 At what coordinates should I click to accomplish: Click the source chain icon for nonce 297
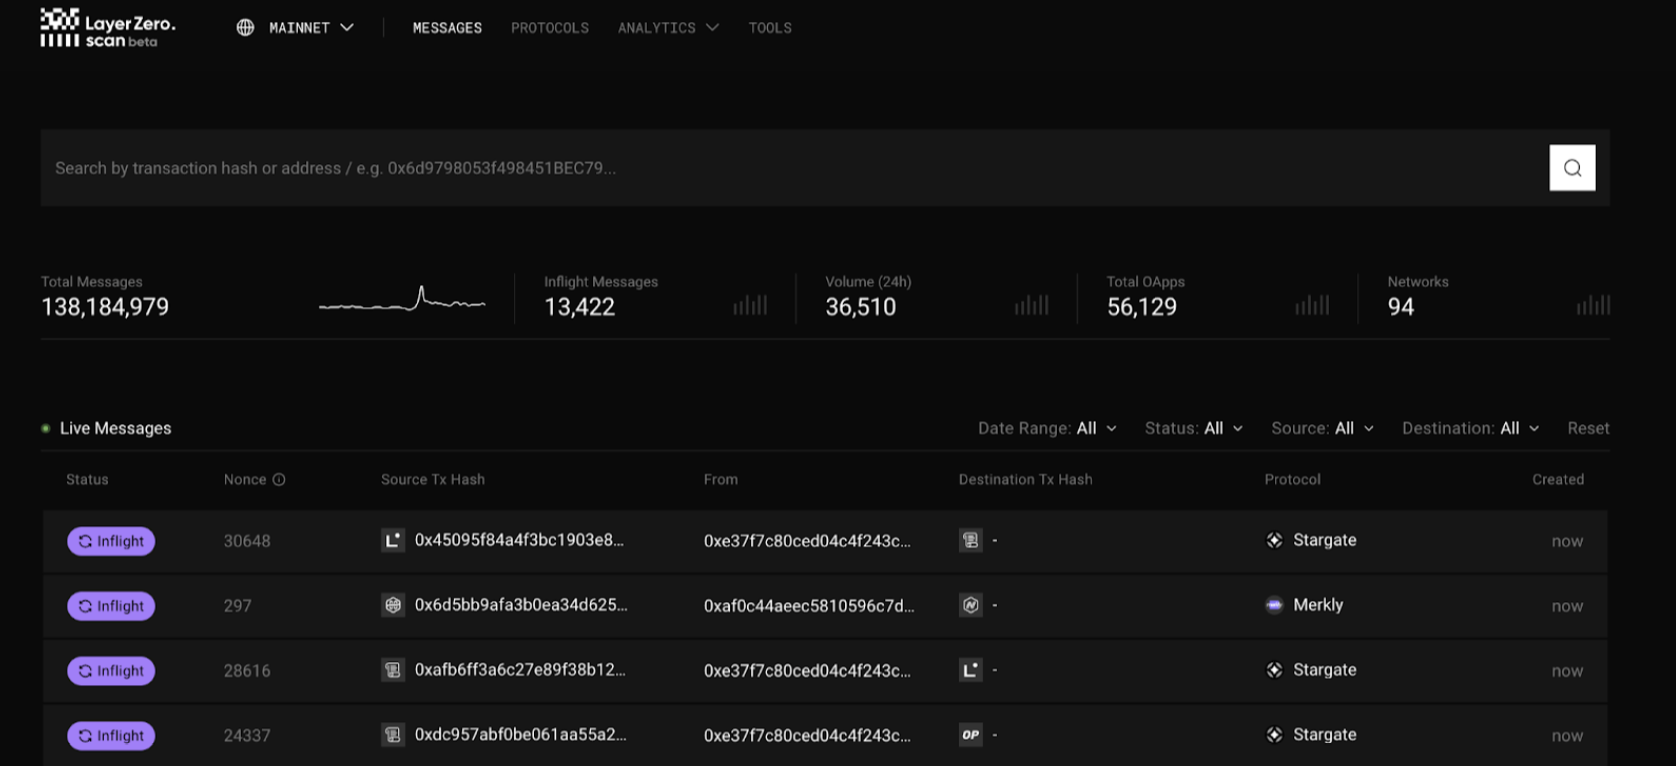coord(393,605)
